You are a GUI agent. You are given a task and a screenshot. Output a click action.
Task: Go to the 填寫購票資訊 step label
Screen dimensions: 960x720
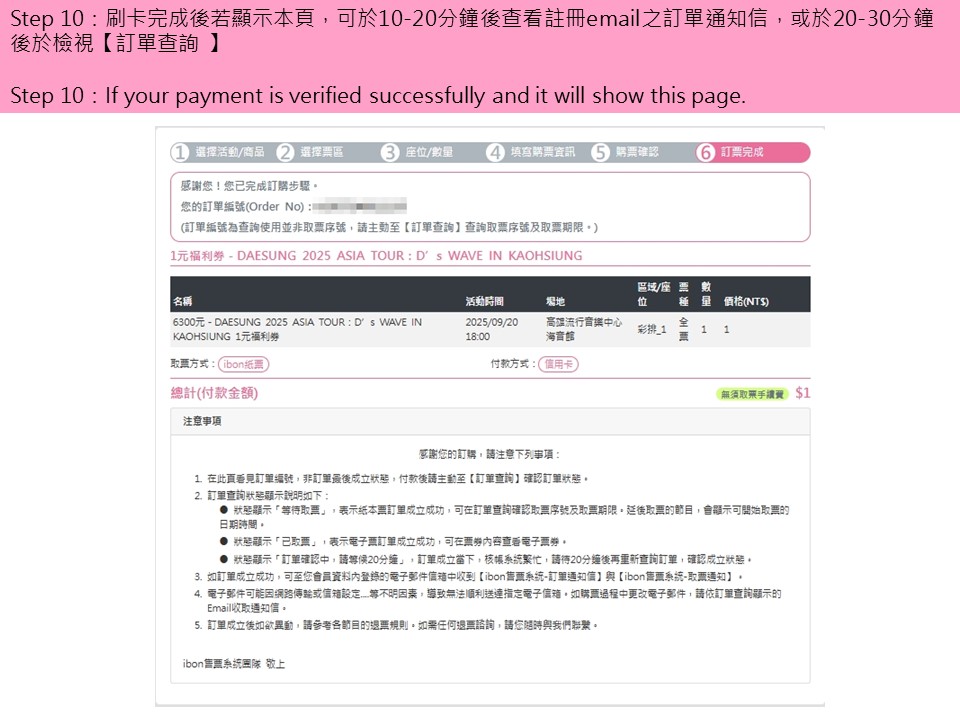pos(543,152)
